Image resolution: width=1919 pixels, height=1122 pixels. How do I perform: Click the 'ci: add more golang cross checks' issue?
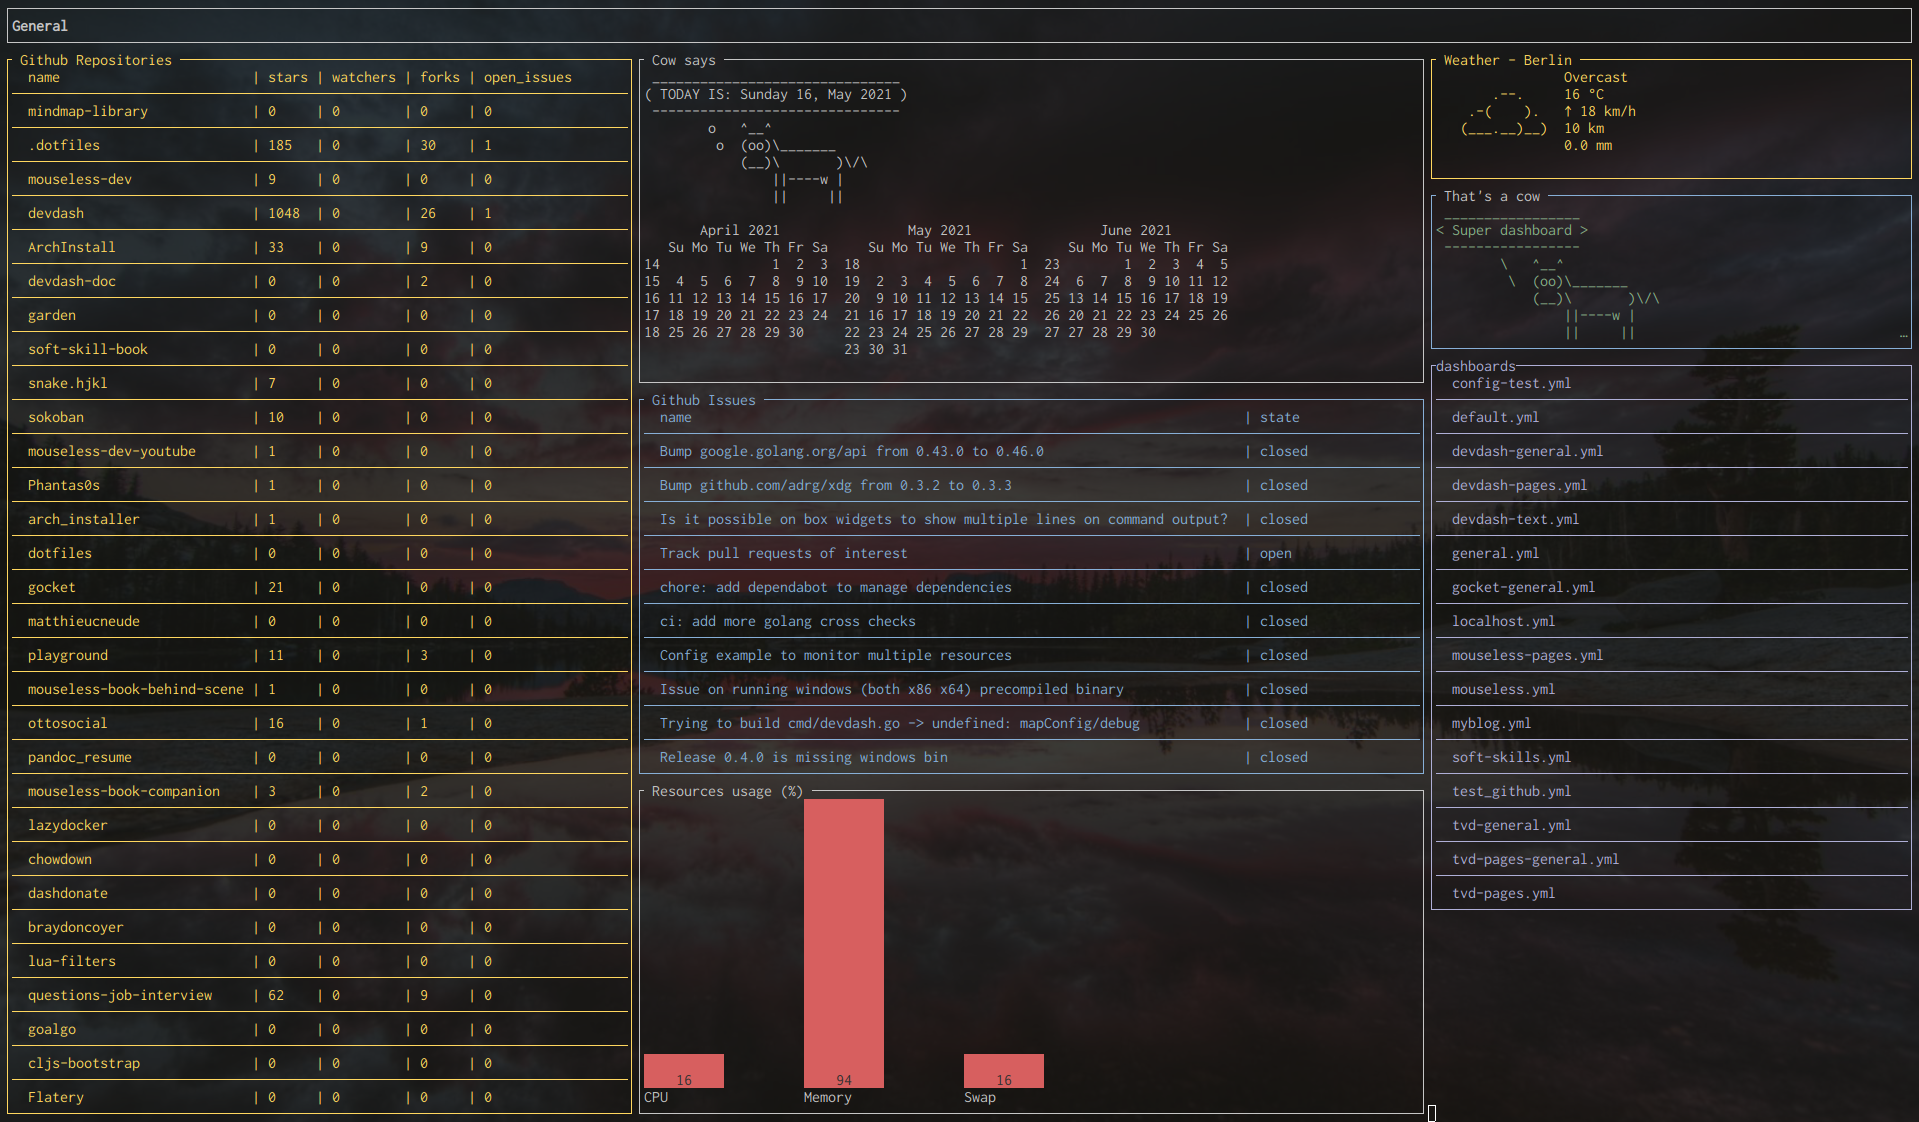point(788,621)
